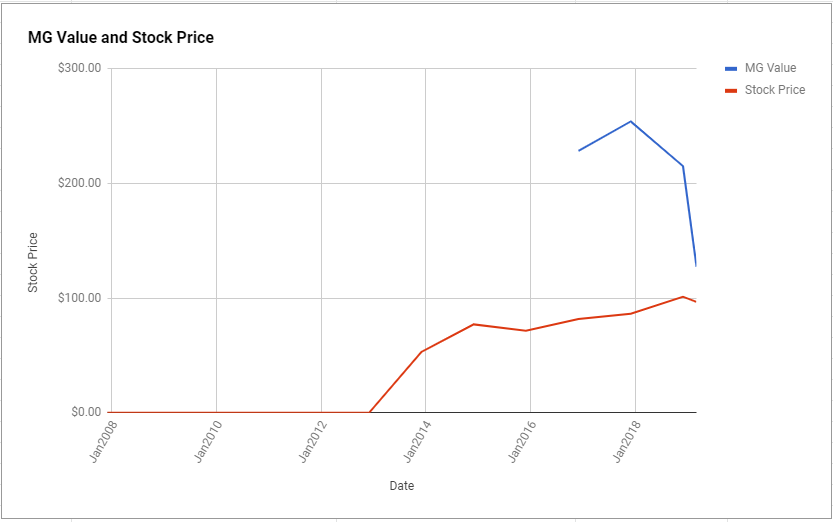Select the Jan2014 x-axis label
This screenshot has height=522, width=833.
pyautogui.click(x=418, y=441)
